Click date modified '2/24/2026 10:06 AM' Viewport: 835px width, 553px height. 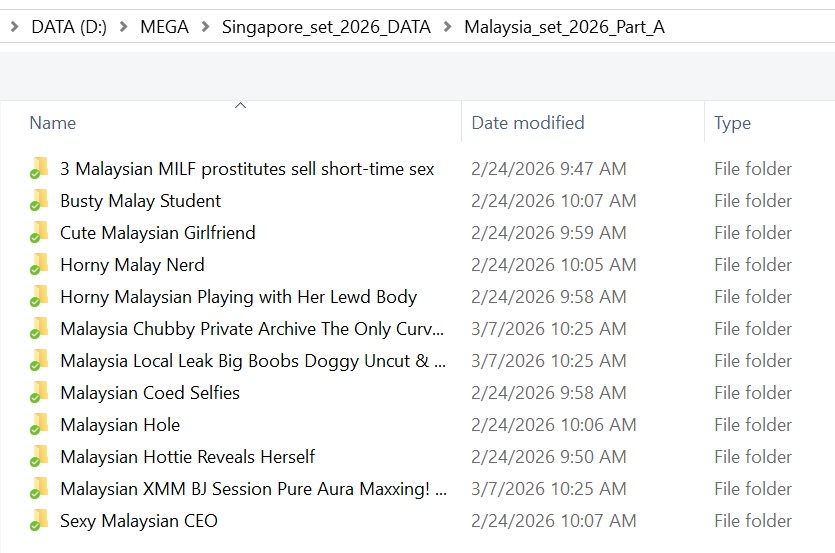tap(554, 425)
